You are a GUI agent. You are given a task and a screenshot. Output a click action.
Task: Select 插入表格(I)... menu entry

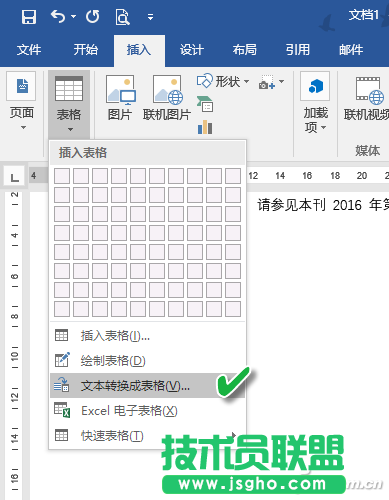click(x=147, y=336)
